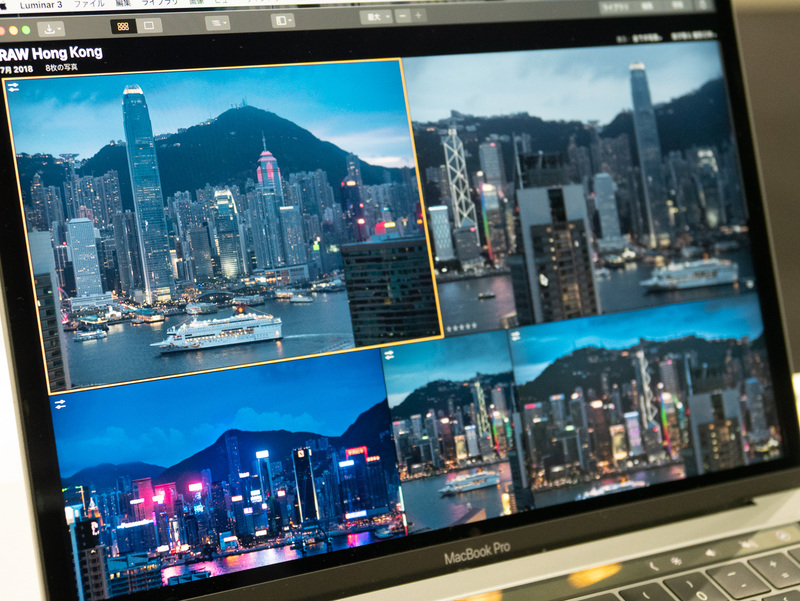Open the side panel layout dropdown
The width and height of the screenshot is (800, 601).
click(x=283, y=20)
